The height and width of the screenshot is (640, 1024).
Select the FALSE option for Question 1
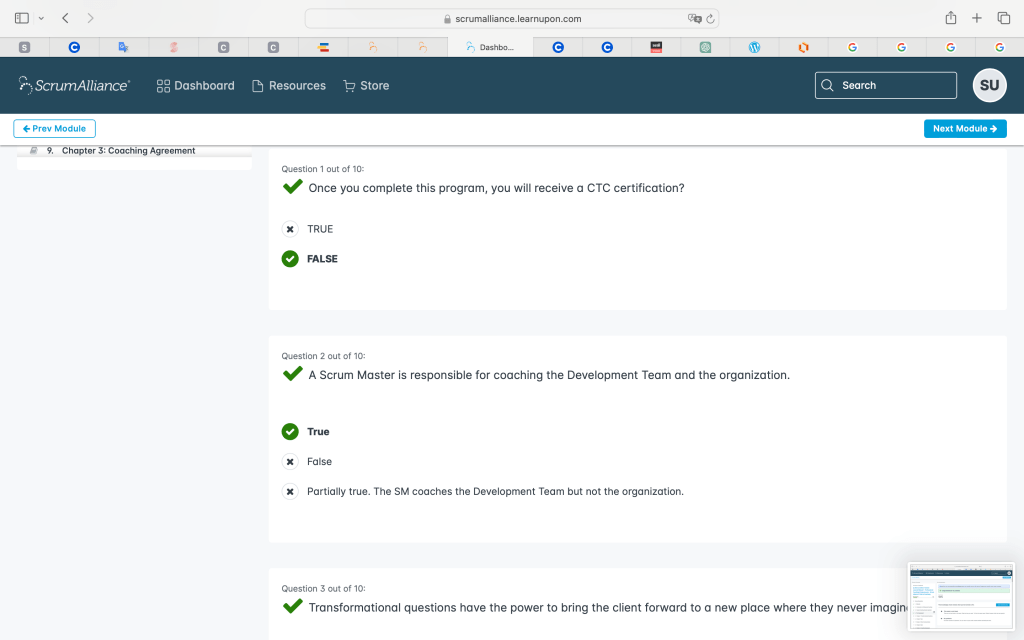tap(290, 259)
